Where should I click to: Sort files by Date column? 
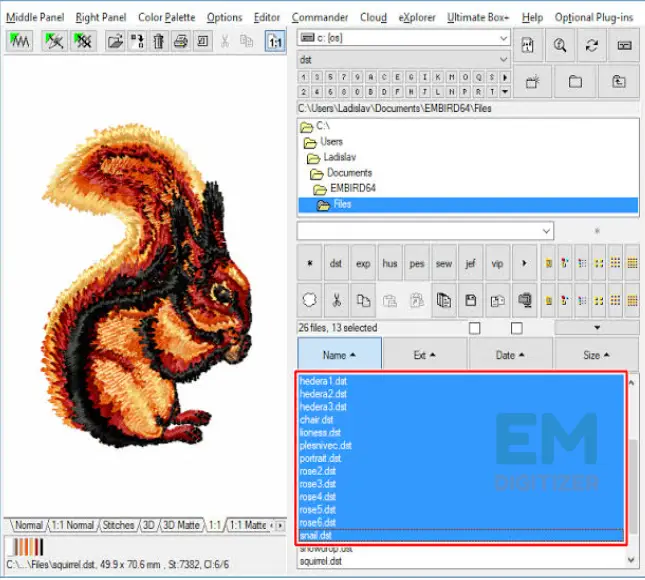coord(510,355)
